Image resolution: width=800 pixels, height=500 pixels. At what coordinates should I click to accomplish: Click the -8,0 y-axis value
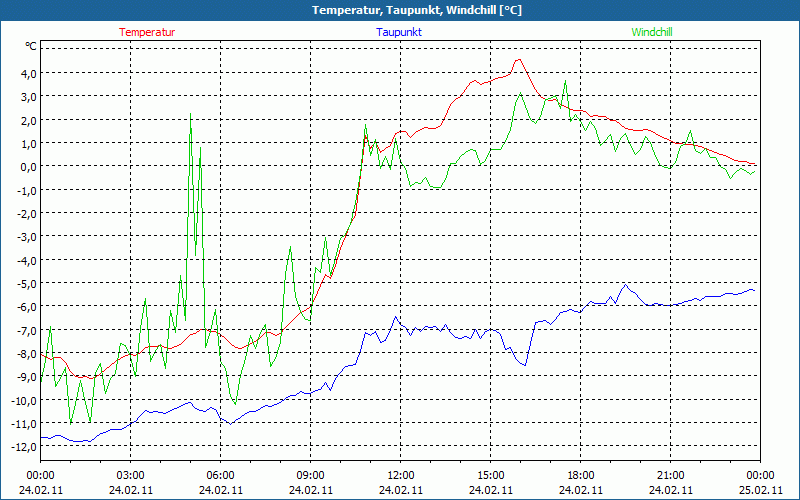(x=27, y=353)
